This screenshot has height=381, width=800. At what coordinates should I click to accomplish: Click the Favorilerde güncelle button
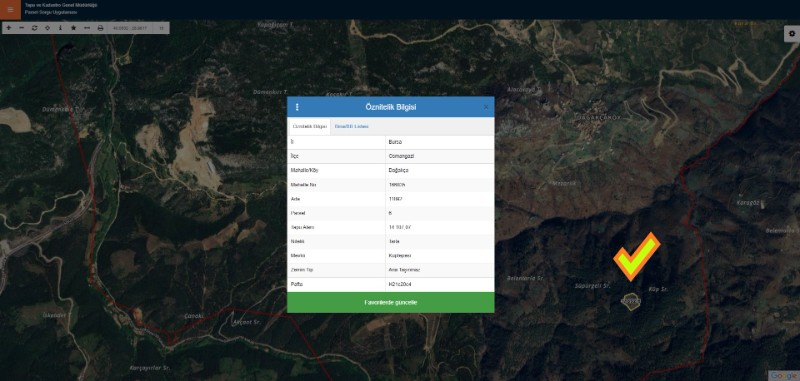[391, 302]
